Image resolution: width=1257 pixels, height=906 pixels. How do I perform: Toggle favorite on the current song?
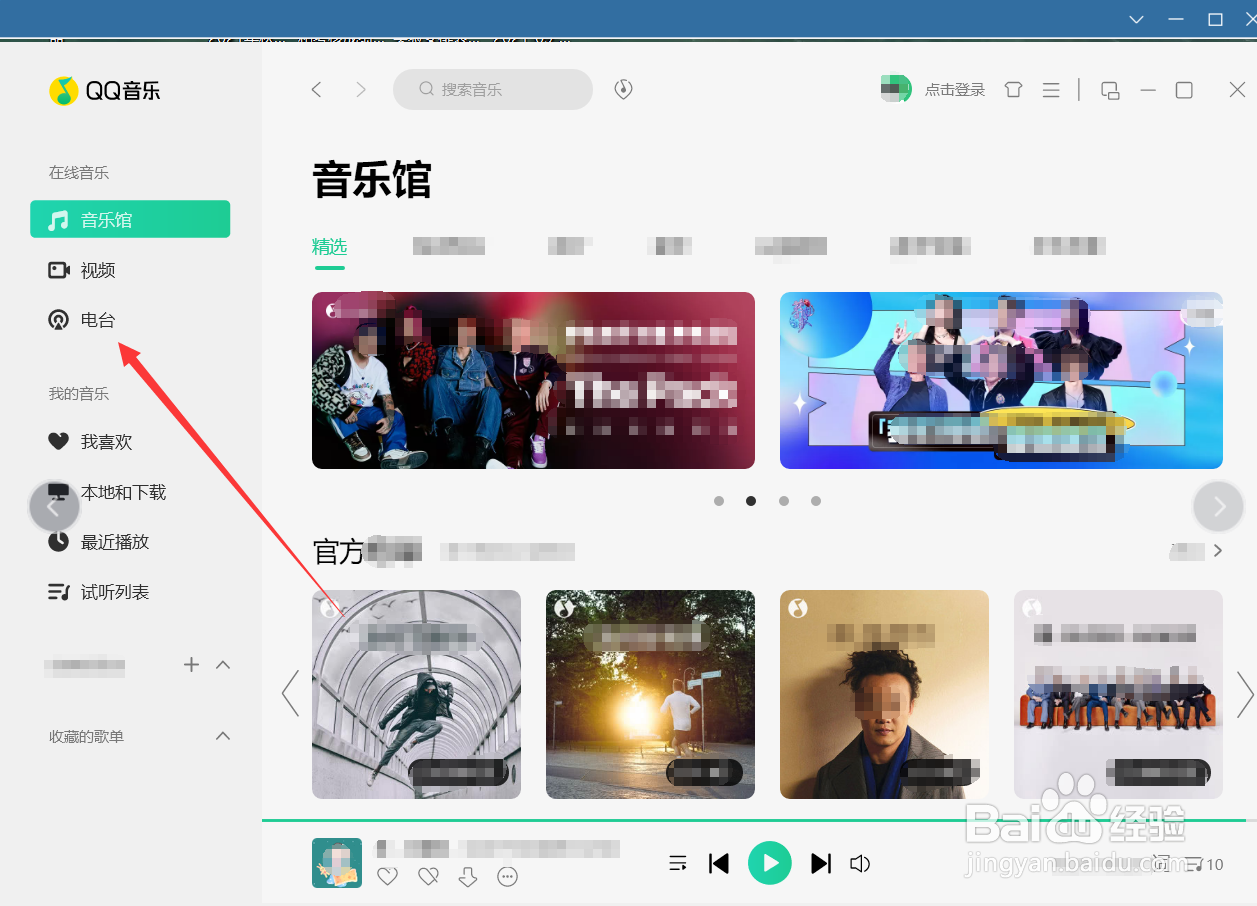pos(388,876)
